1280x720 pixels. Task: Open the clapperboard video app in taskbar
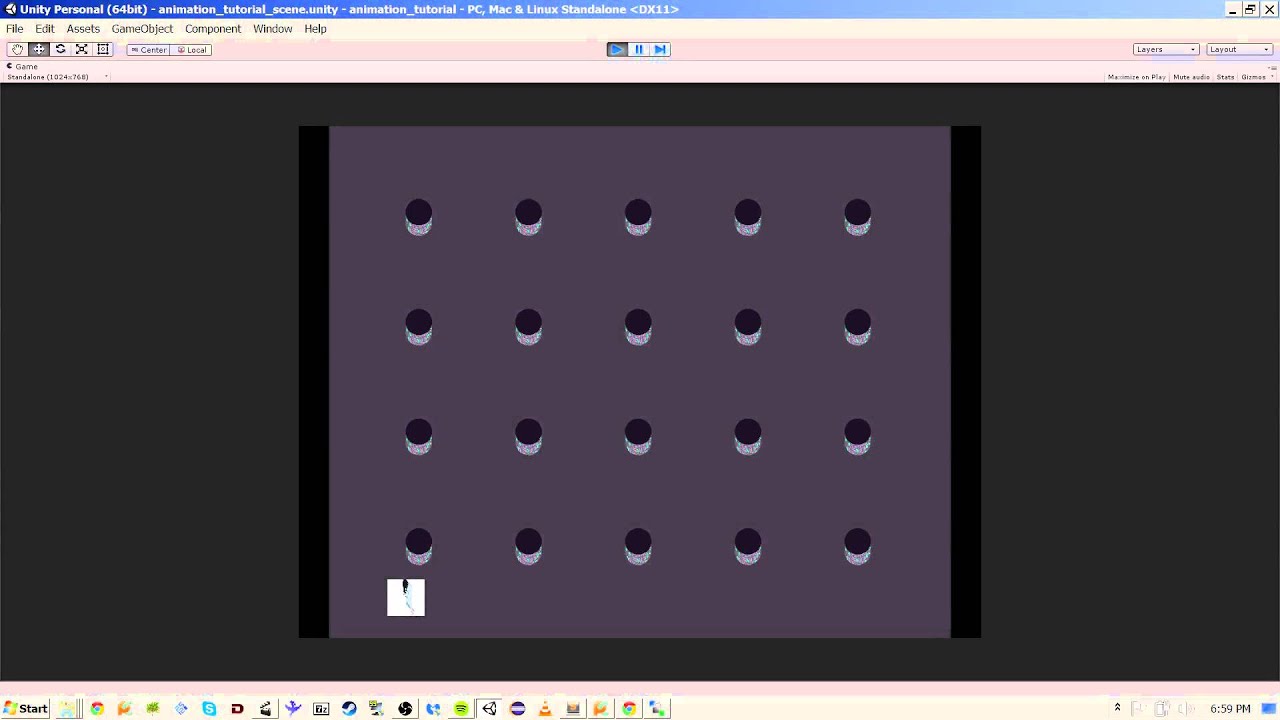coord(265,708)
